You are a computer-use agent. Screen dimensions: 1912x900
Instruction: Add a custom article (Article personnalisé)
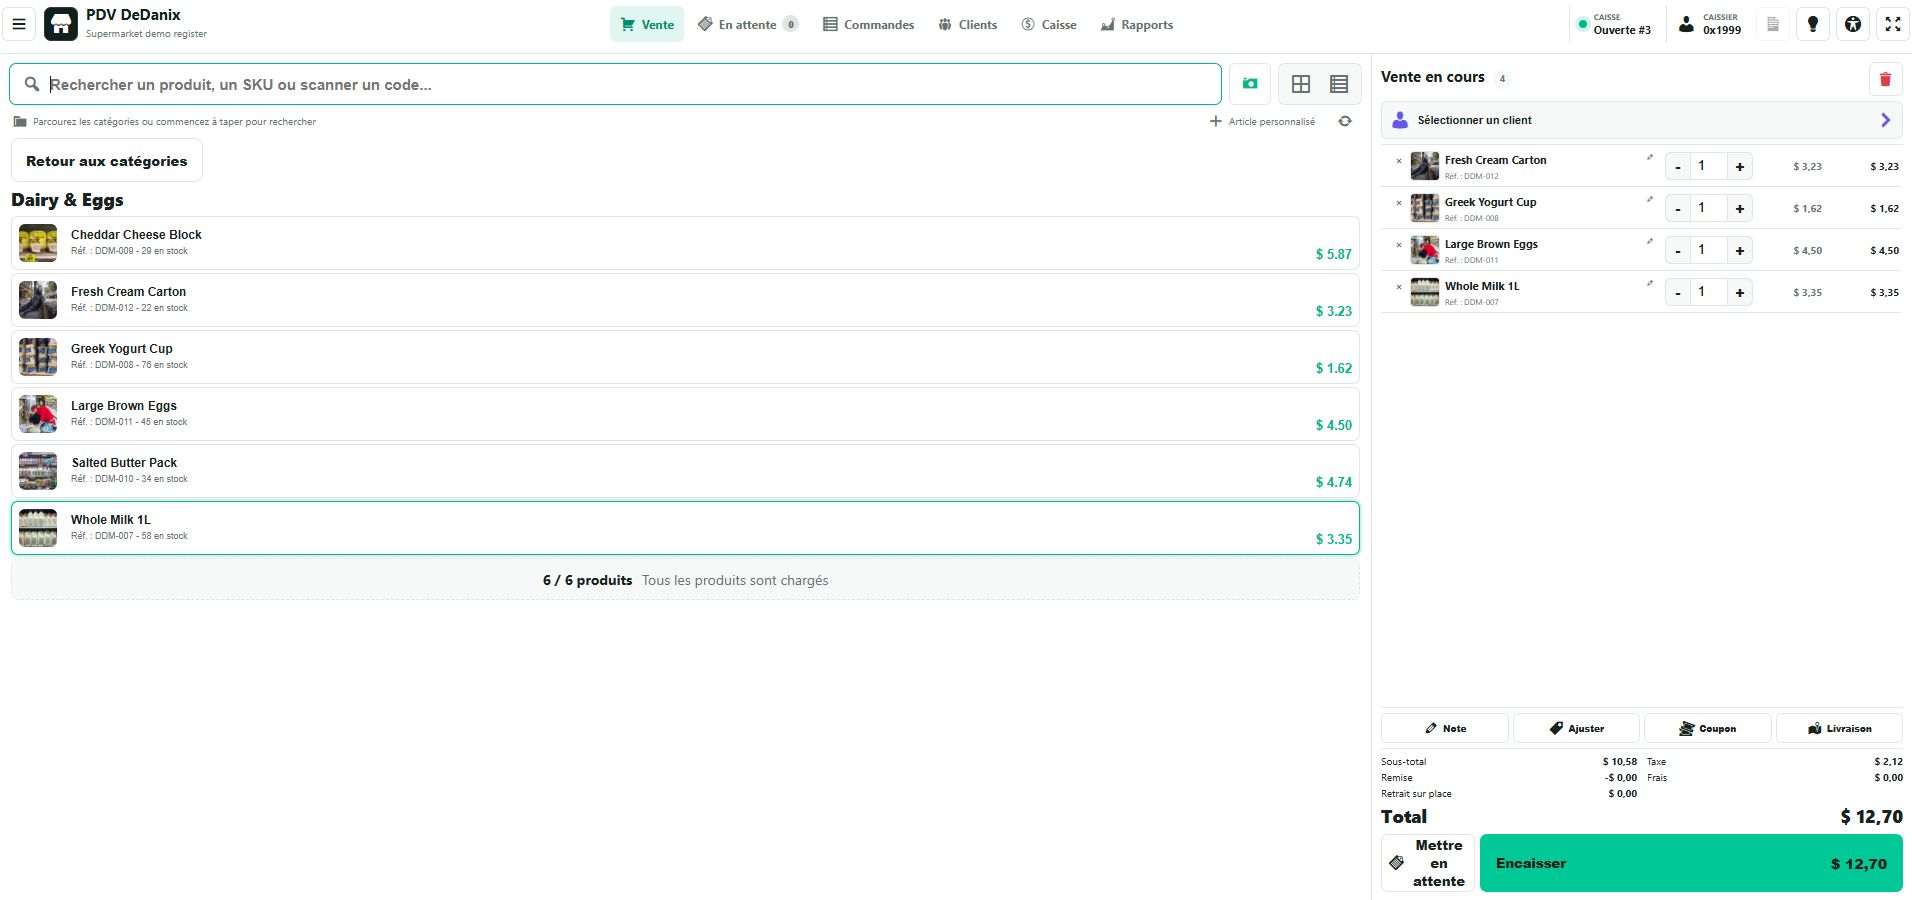[x=1263, y=121]
